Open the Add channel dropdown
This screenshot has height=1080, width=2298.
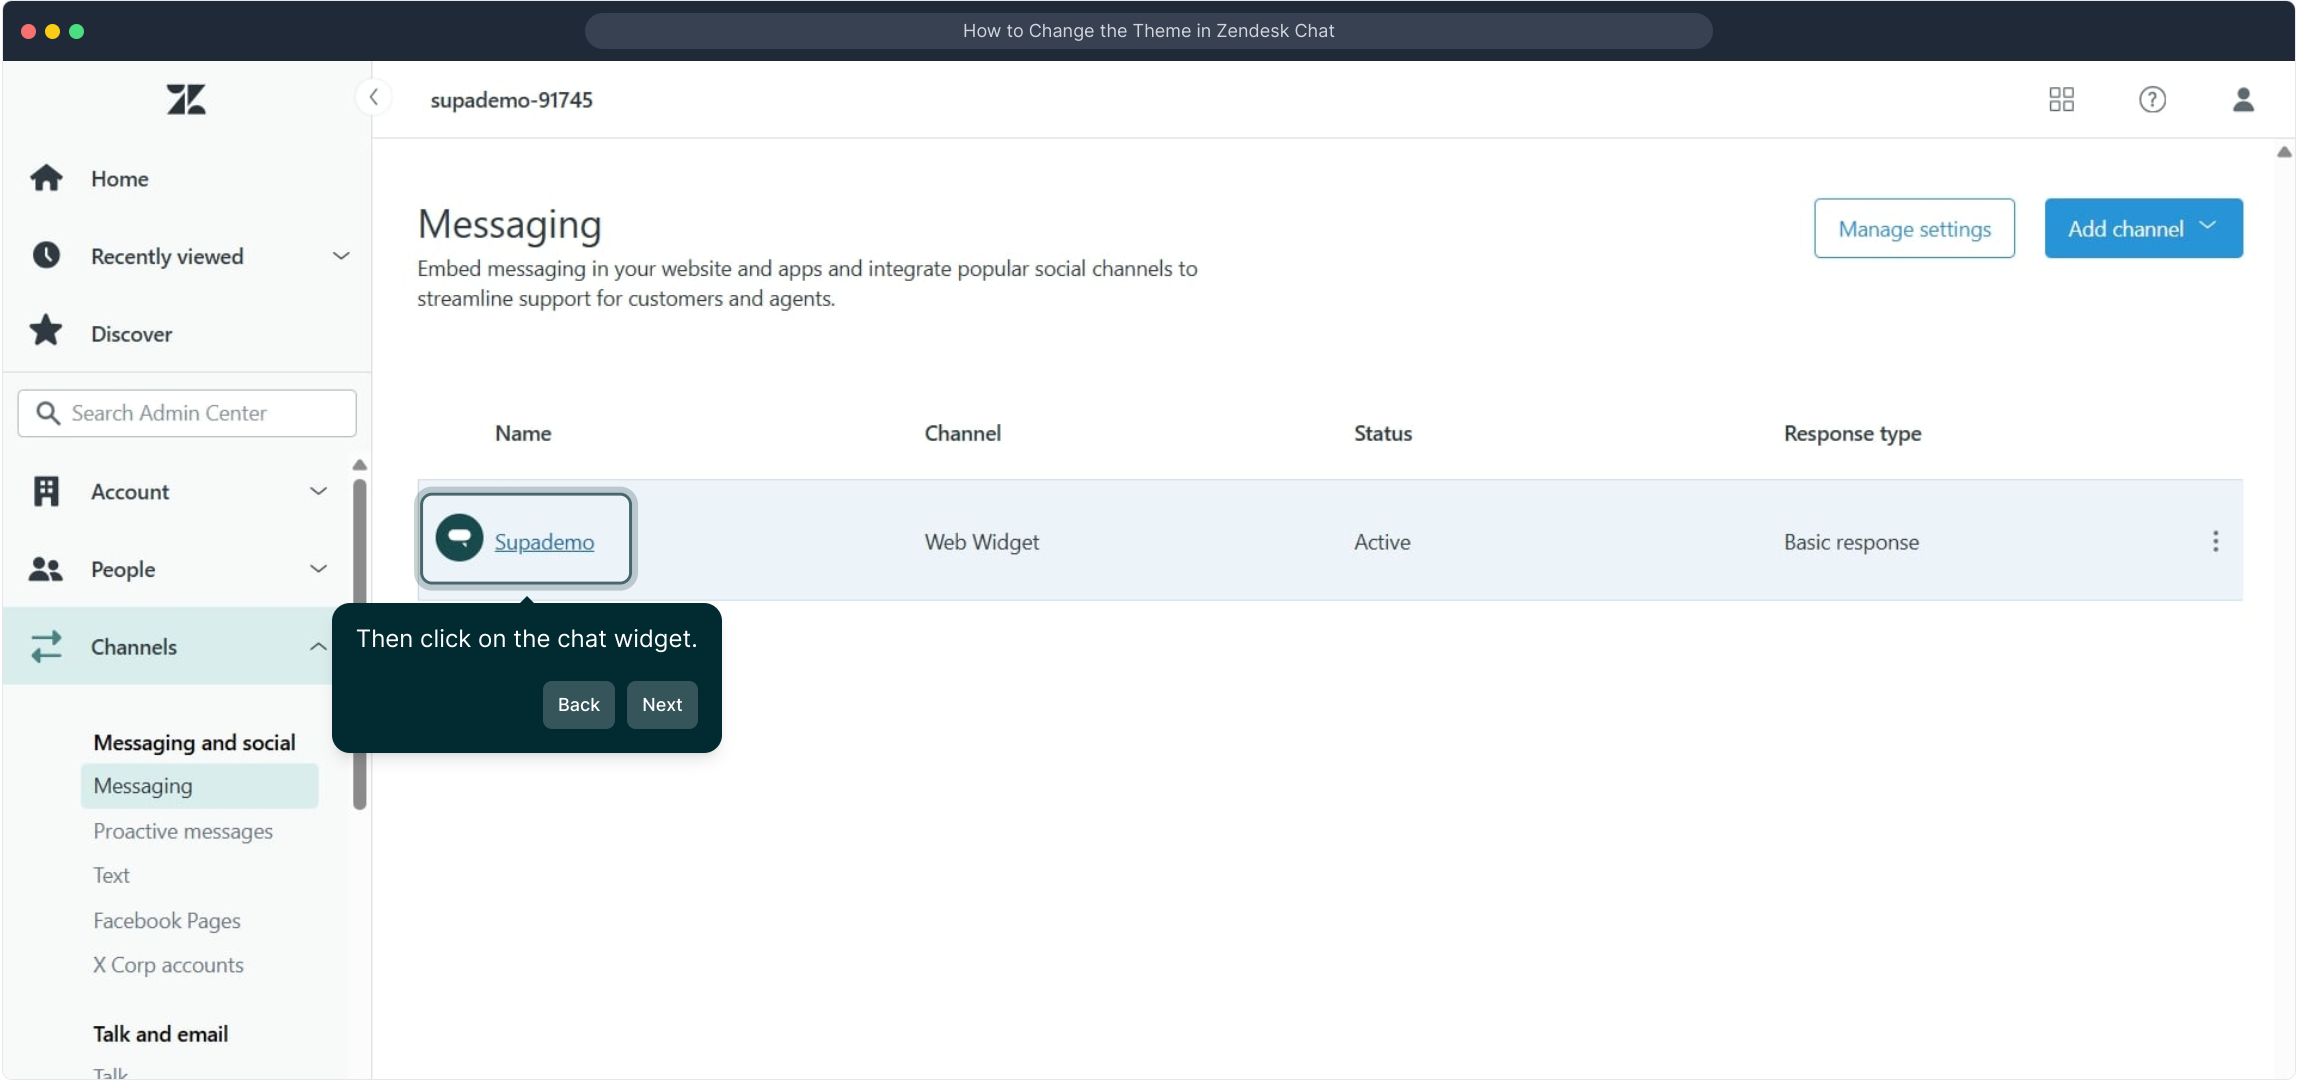2142,229
